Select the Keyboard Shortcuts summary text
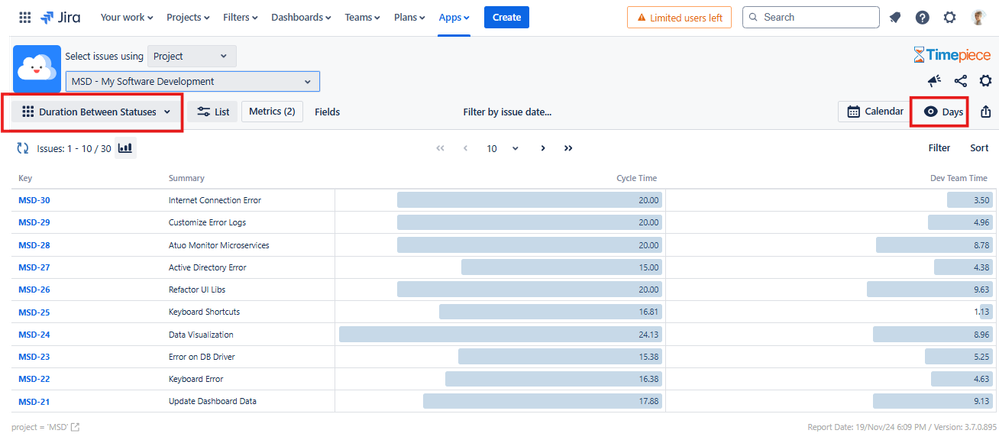999x437 pixels. [x=204, y=312]
